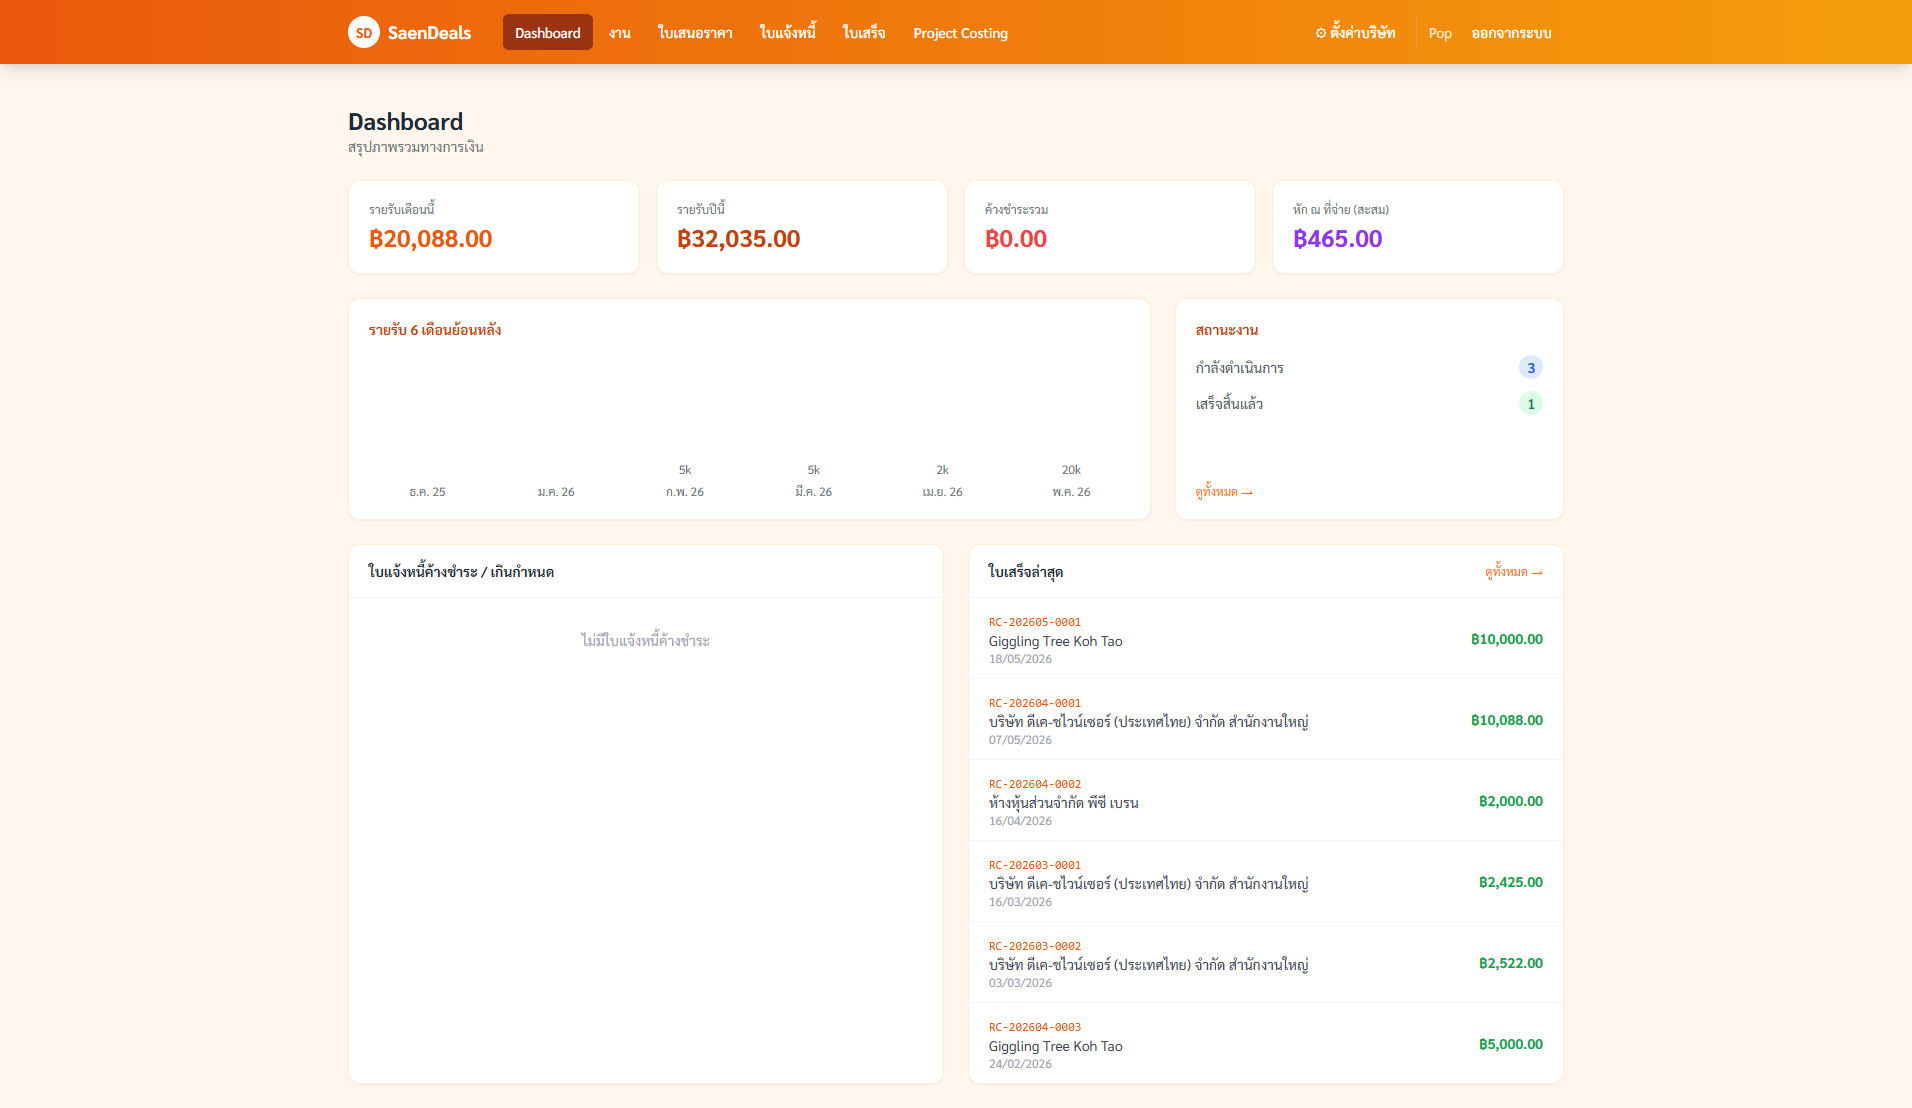
Task: Open Project Costing page
Action: click(960, 33)
